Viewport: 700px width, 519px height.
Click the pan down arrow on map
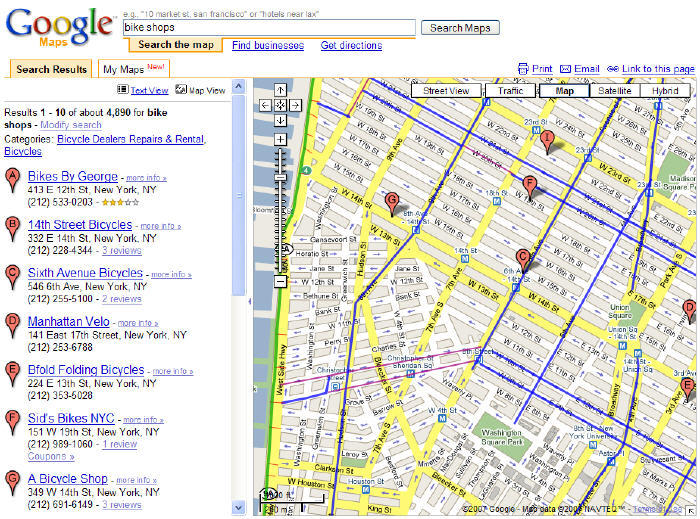click(280, 120)
